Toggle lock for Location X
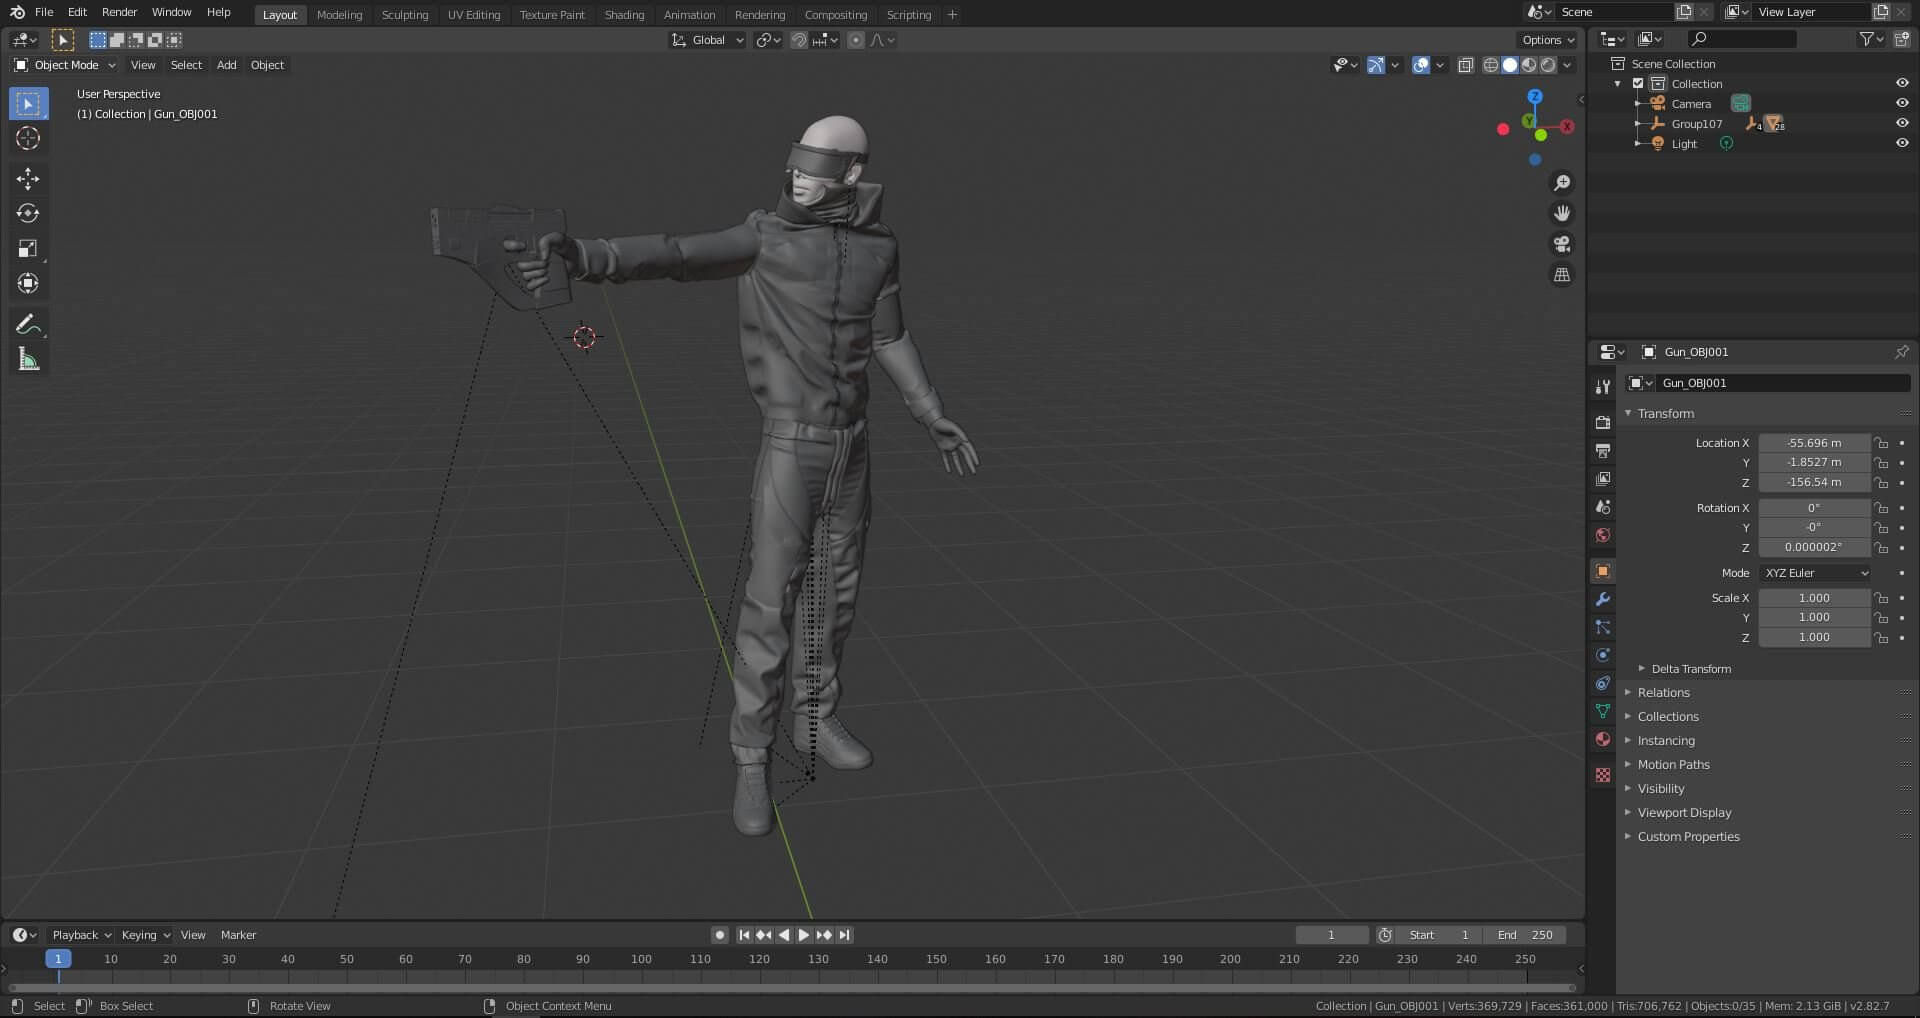This screenshot has height=1018, width=1920. (1881, 443)
